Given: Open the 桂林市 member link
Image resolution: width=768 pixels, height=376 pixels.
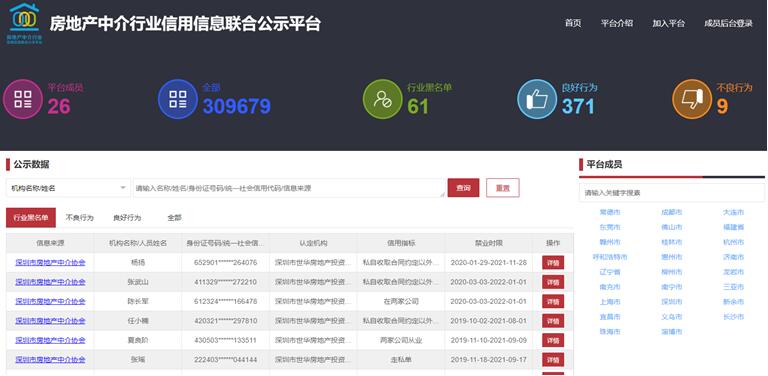Looking at the screenshot, I should (x=672, y=242).
